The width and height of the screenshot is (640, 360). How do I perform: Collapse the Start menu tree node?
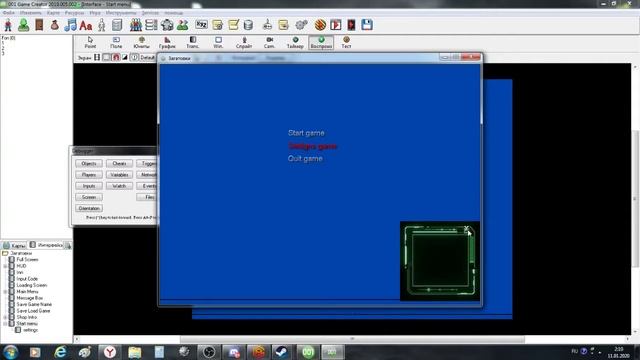[6, 324]
